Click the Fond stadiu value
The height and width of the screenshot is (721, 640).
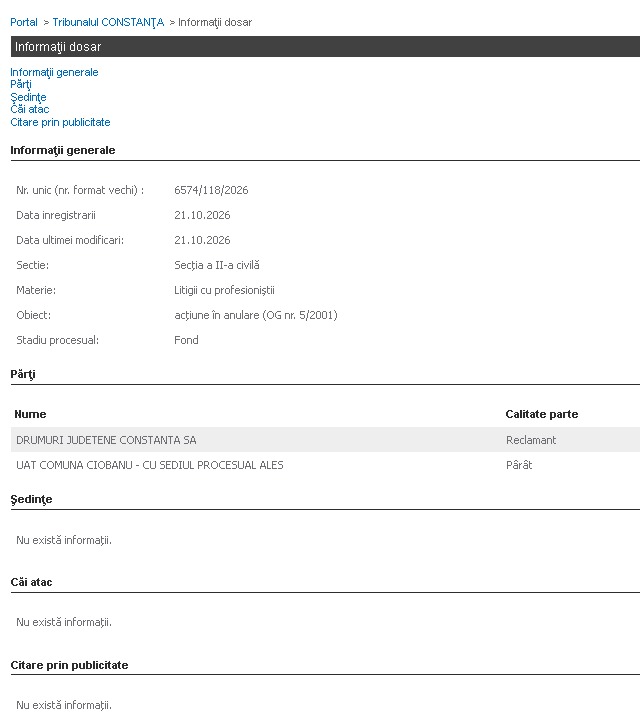click(x=186, y=340)
